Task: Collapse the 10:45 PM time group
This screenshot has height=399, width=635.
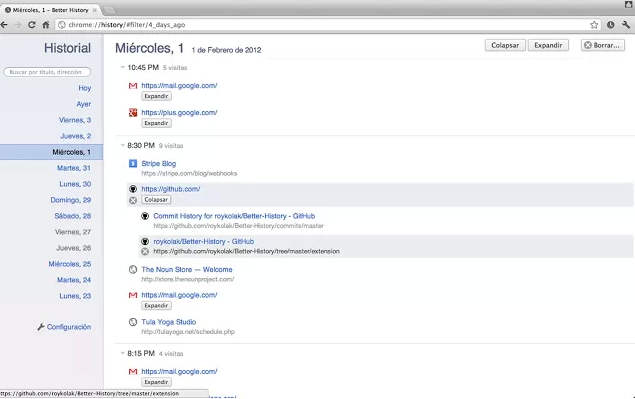Action: click(122, 68)
